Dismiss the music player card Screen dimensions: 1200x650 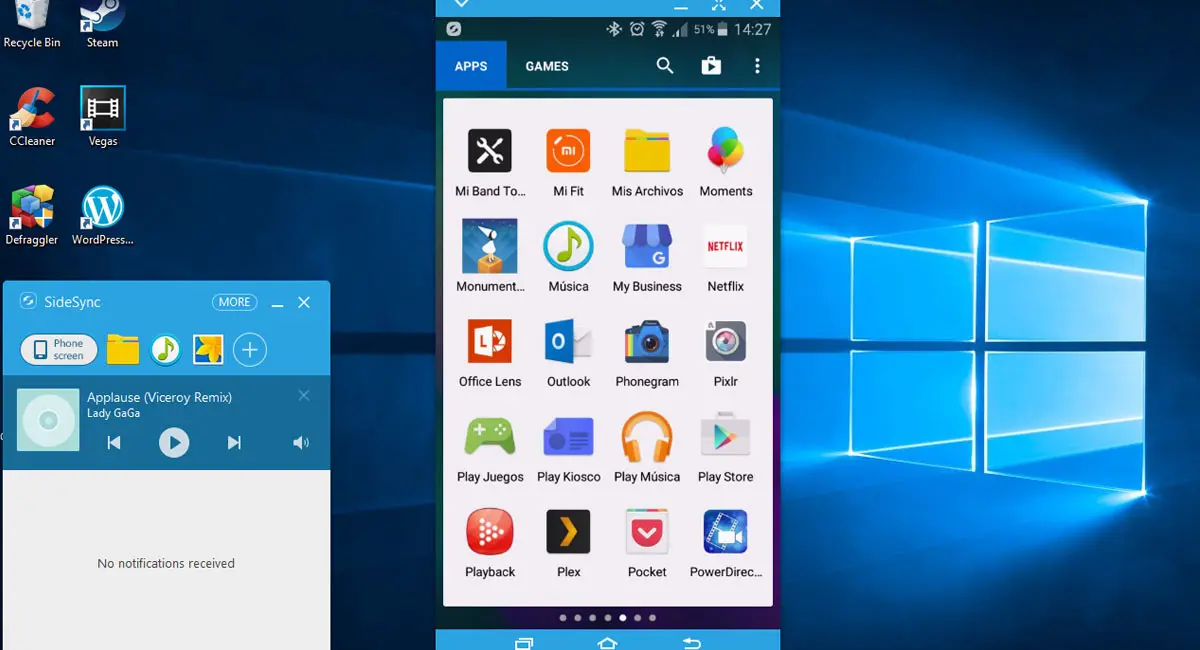coord(304,396)
